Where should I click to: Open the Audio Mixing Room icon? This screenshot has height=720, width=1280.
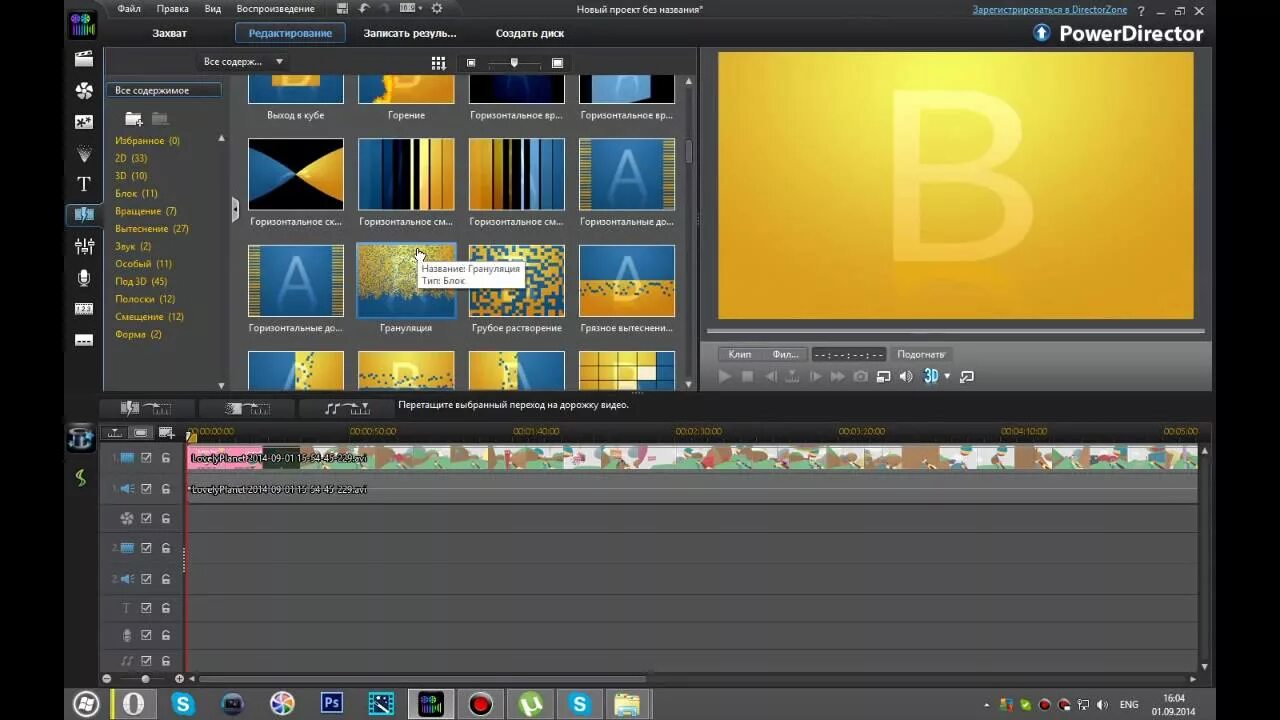[x=84, y=246]
